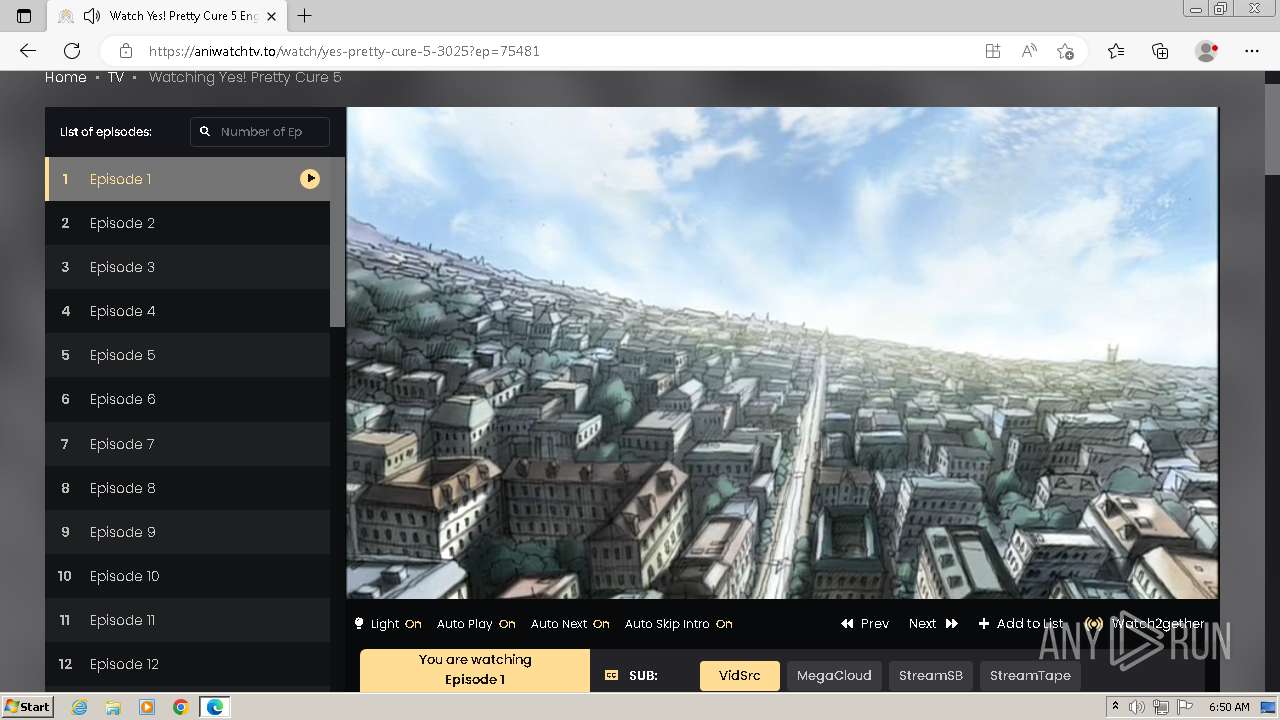The height and width of the screenshot is (720, 1280).
Task: Open Collections icon in toolbar
Action: coord(1160,51)
